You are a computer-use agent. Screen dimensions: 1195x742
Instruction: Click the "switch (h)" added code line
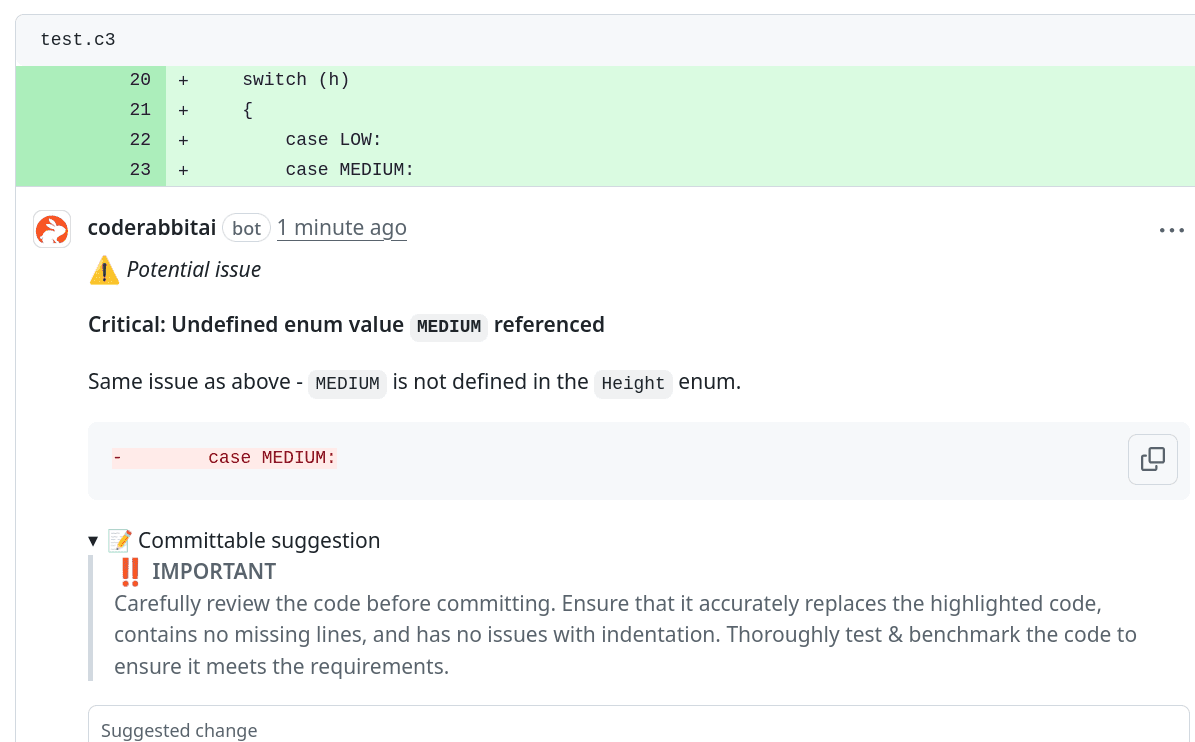click(x=296, y=80)
